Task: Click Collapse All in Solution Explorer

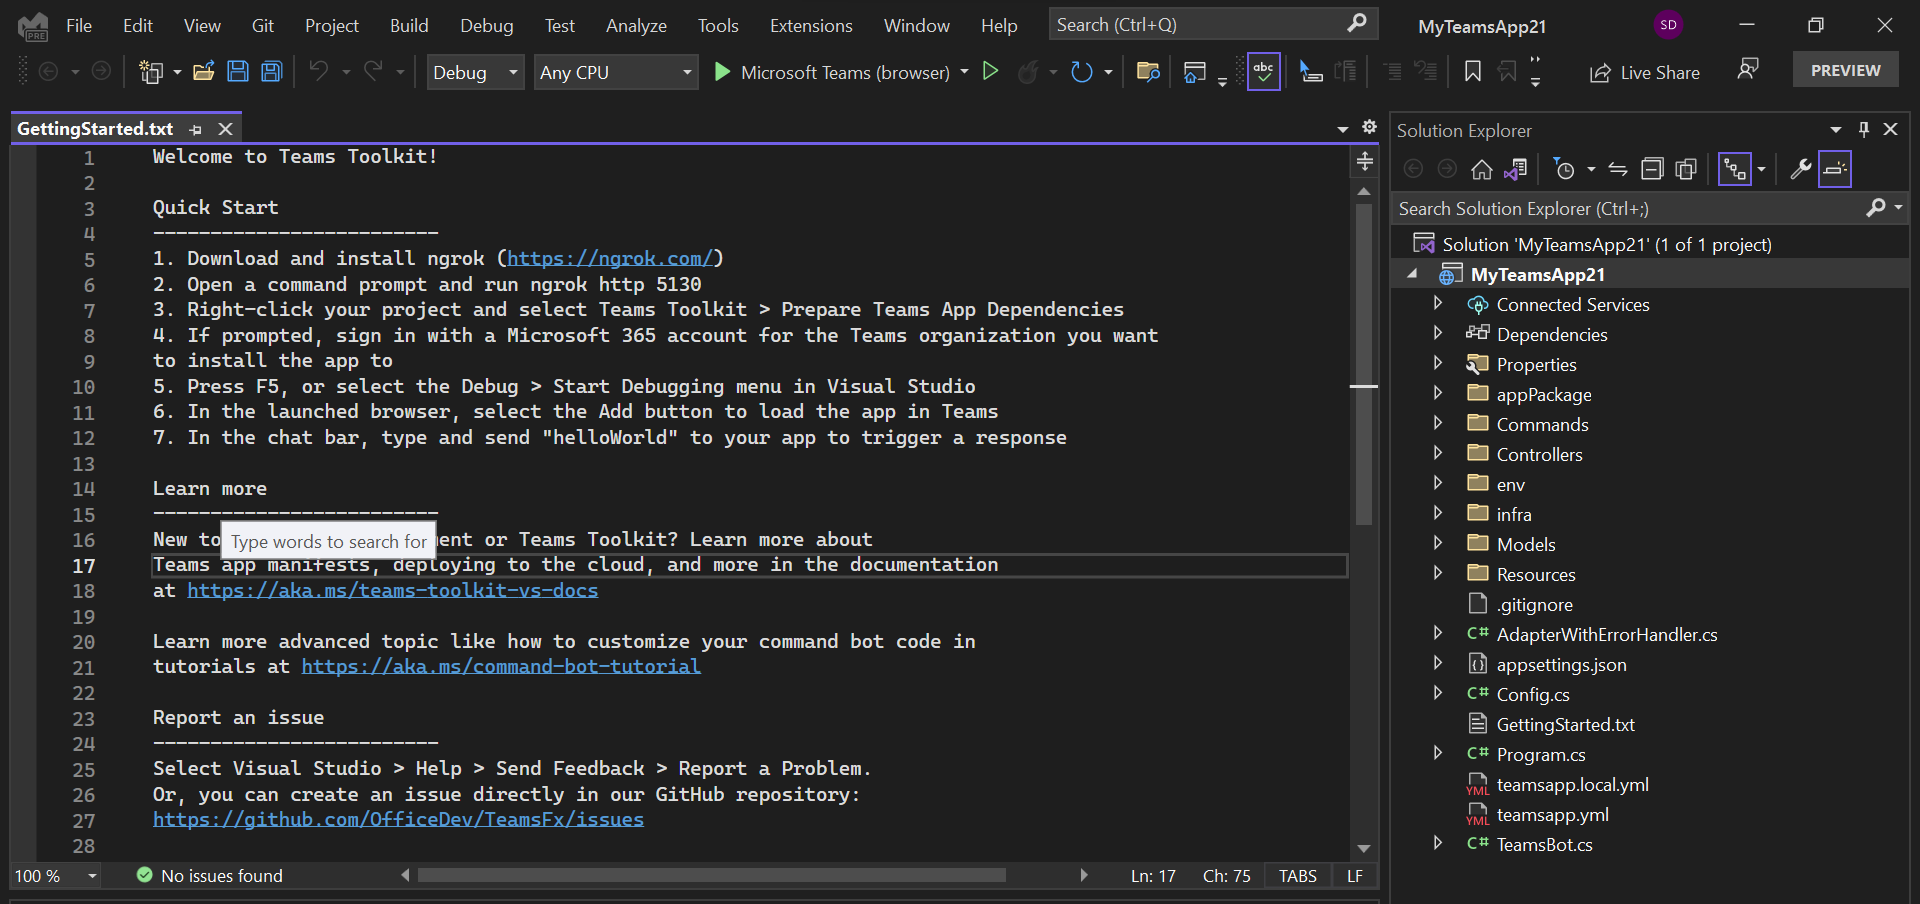Action: (x=1652, y=170)
